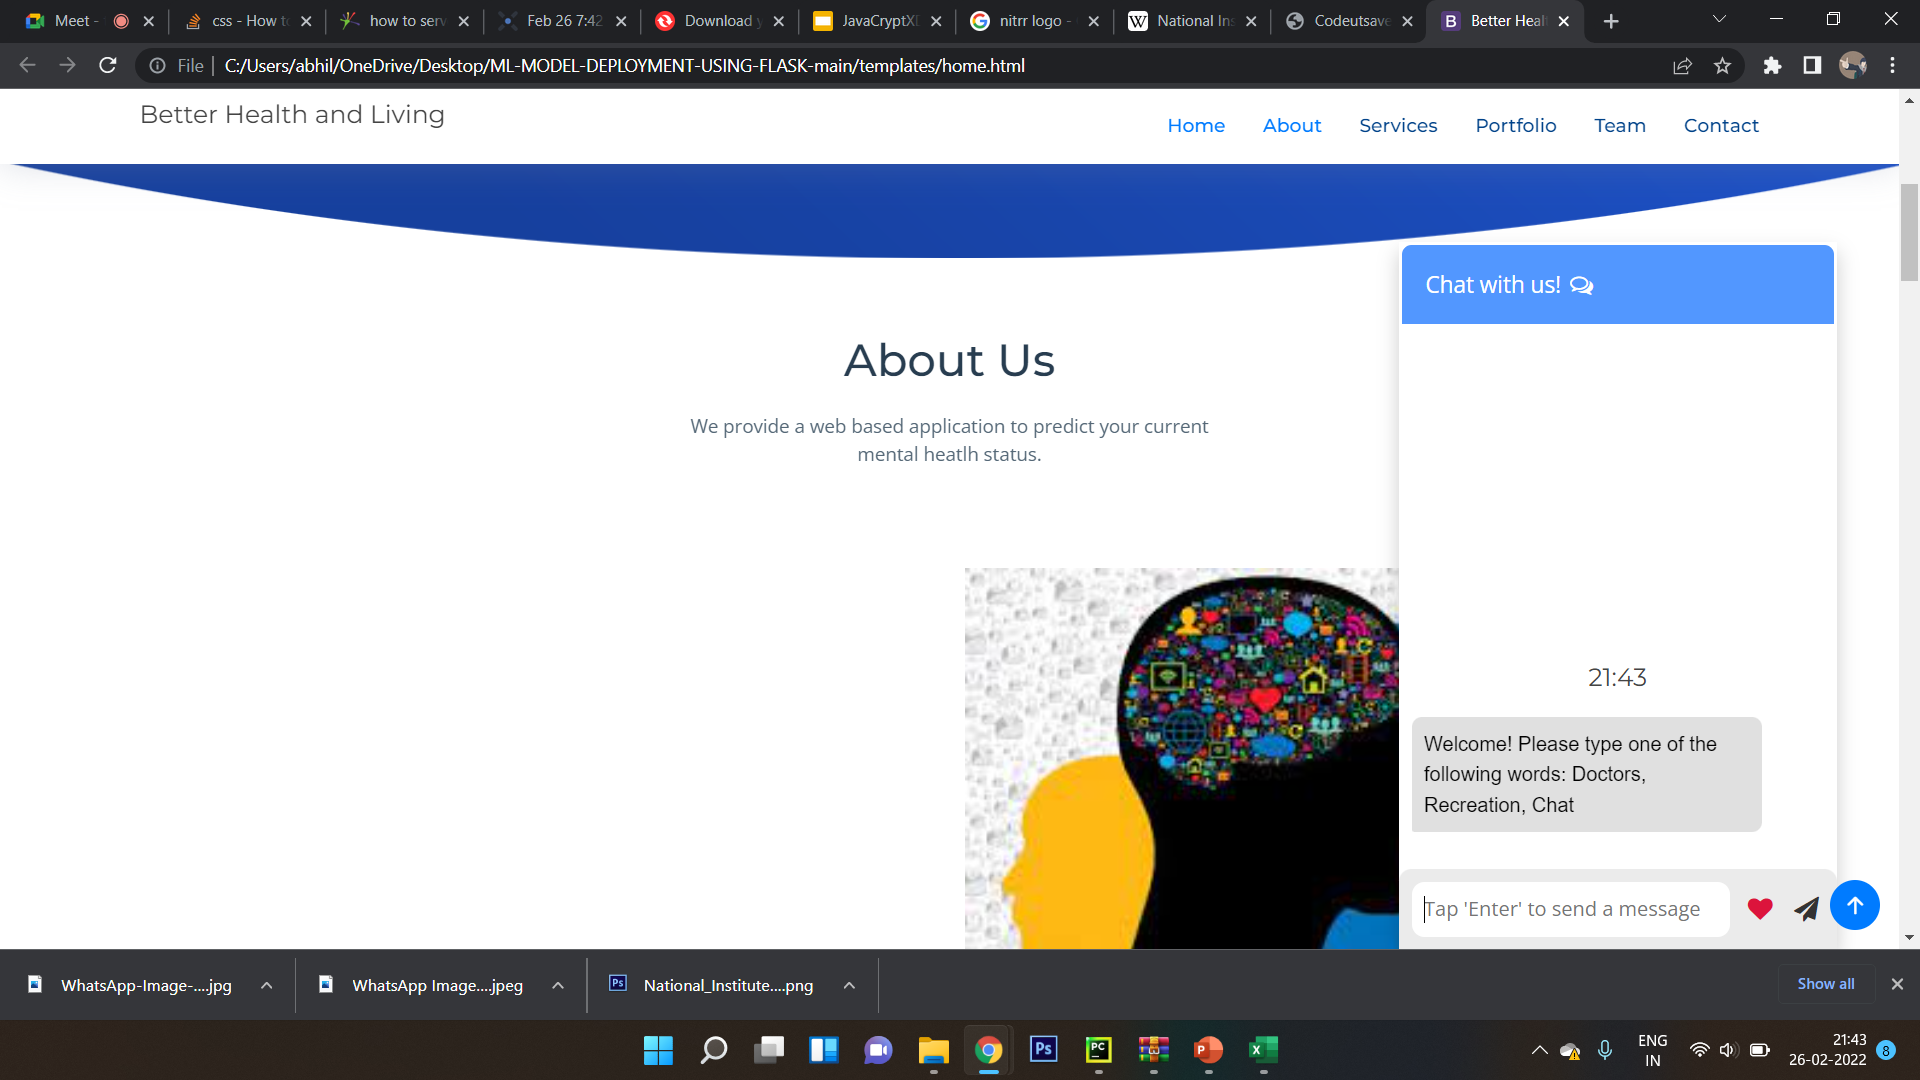Bookmark the page with the star icon
Screen dimensions: 1920x1080
coord(1722,65)
